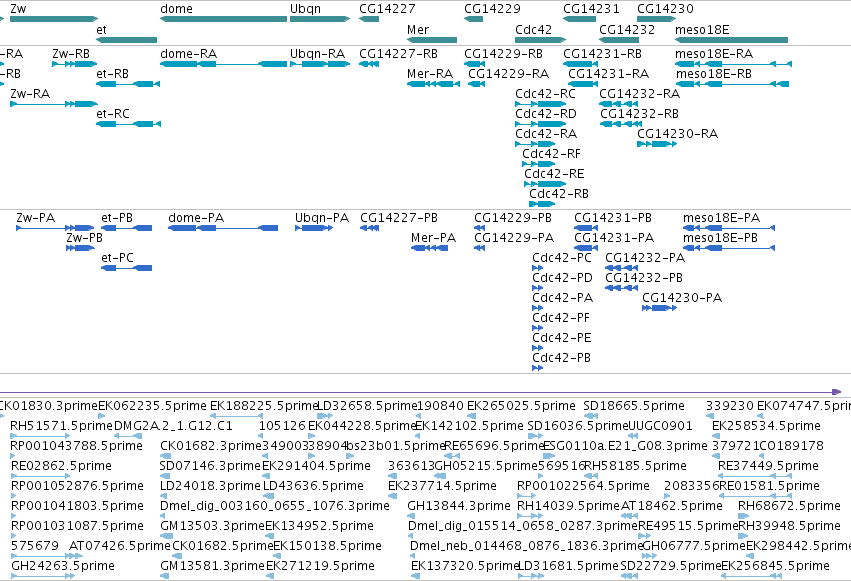
Task: Click the EST label GH13844.3prime
Action: point(459,506)
